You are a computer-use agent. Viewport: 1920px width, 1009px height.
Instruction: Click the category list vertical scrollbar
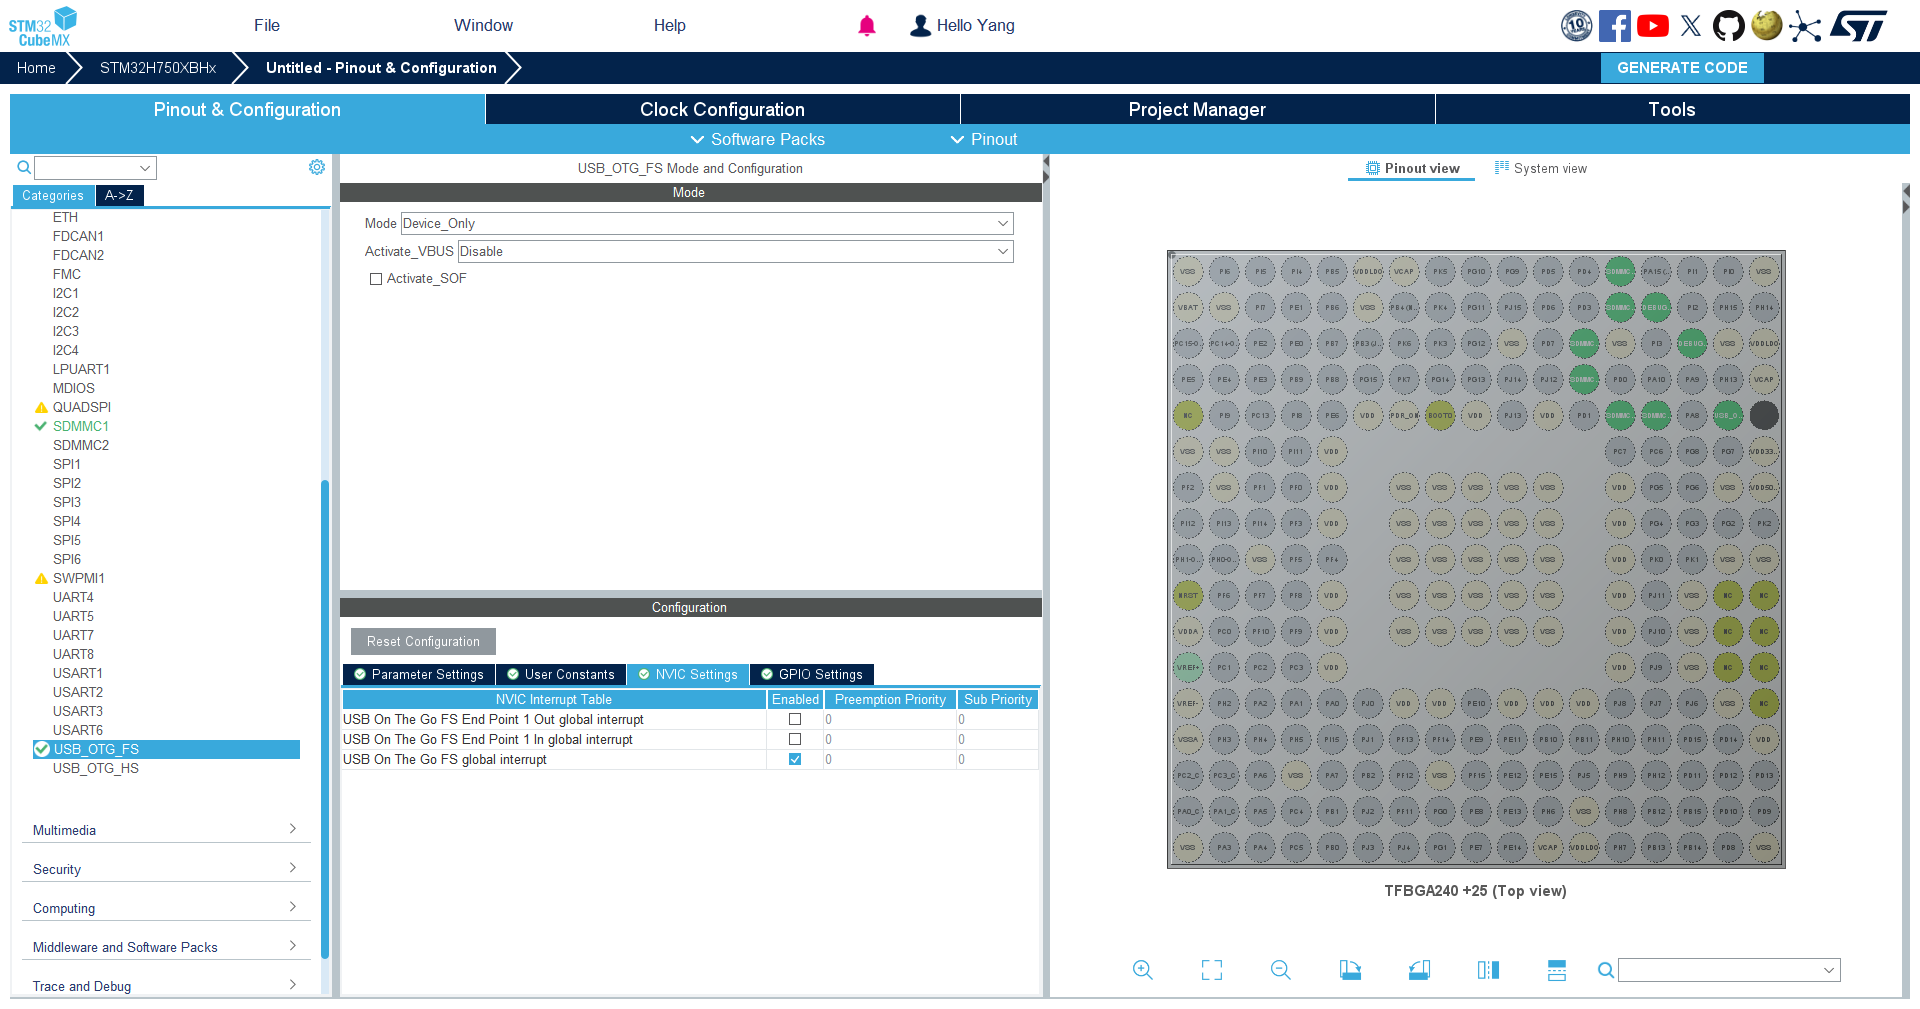point(325,720)
